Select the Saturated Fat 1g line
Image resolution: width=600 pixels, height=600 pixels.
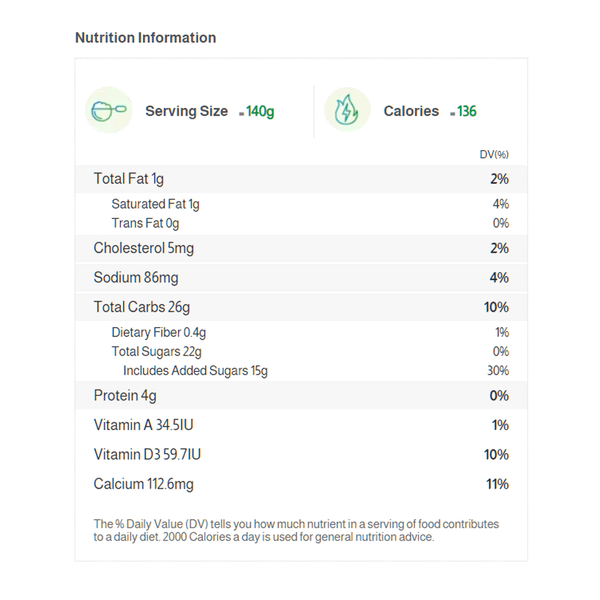point(155,204)
